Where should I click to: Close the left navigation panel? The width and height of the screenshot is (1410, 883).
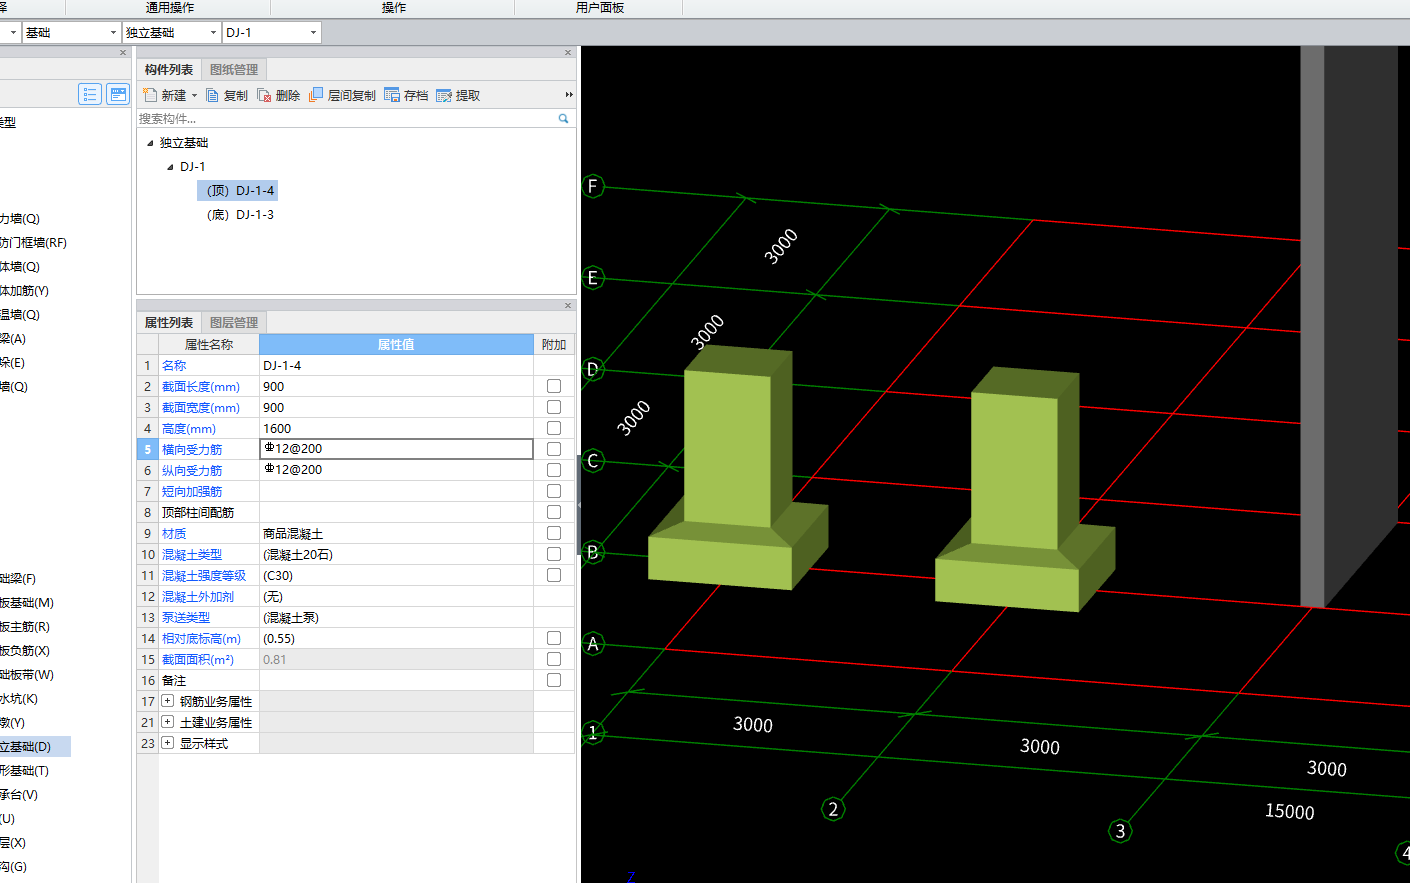pyautogui.click(x=123, y=52)
